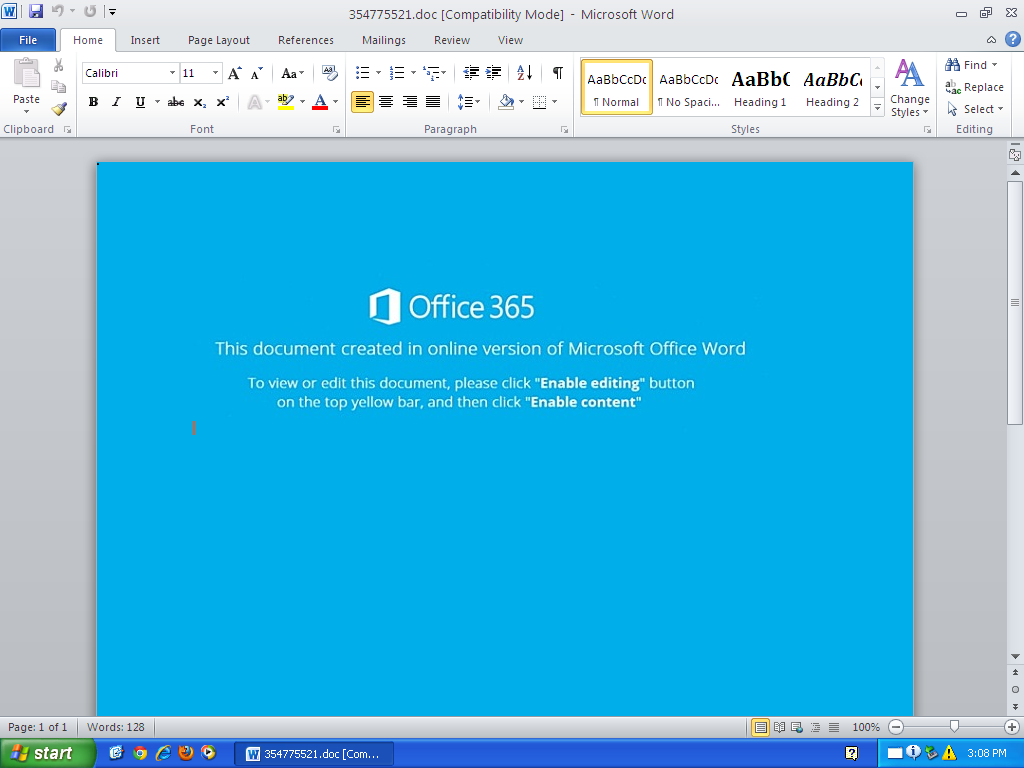This screenshot has width=1024, height=768.
Task: Click the Redo icon in quick access toolbar
Action: (x=90, y=11)
